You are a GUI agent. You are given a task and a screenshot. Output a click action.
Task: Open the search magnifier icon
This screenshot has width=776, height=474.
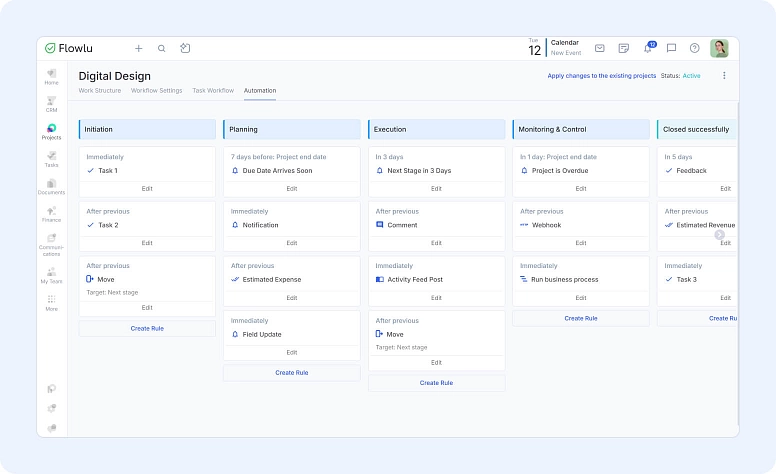pos(162,48)
